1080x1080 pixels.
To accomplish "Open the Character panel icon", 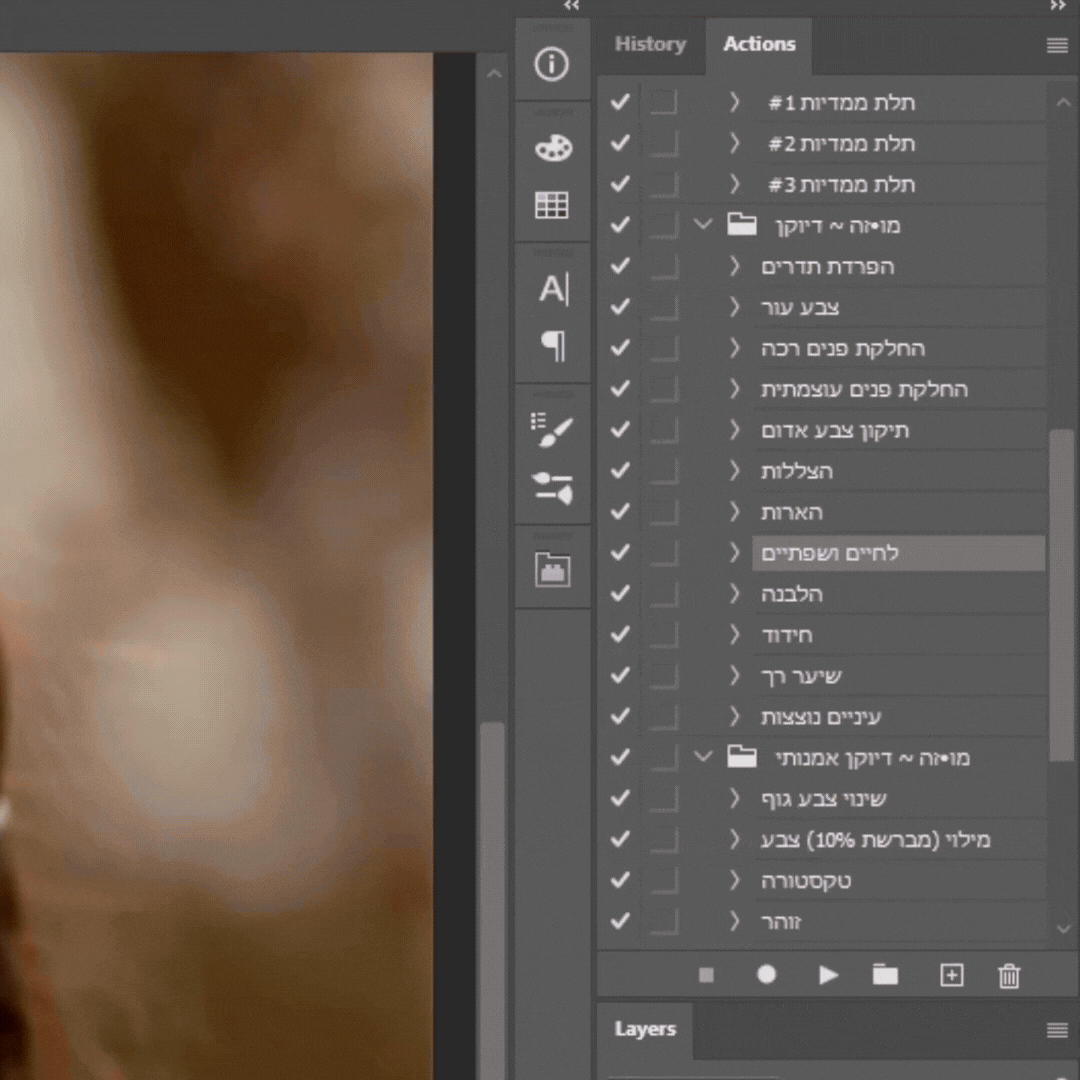I will coord(552,289).
